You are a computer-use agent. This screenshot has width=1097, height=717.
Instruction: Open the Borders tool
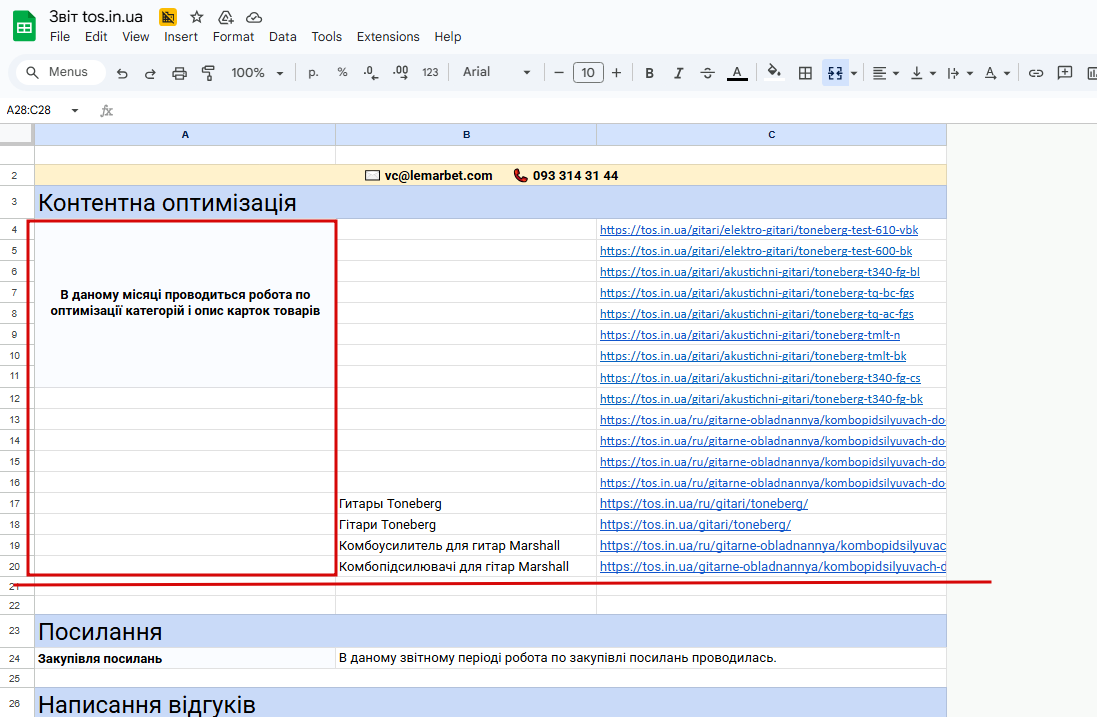805,73
